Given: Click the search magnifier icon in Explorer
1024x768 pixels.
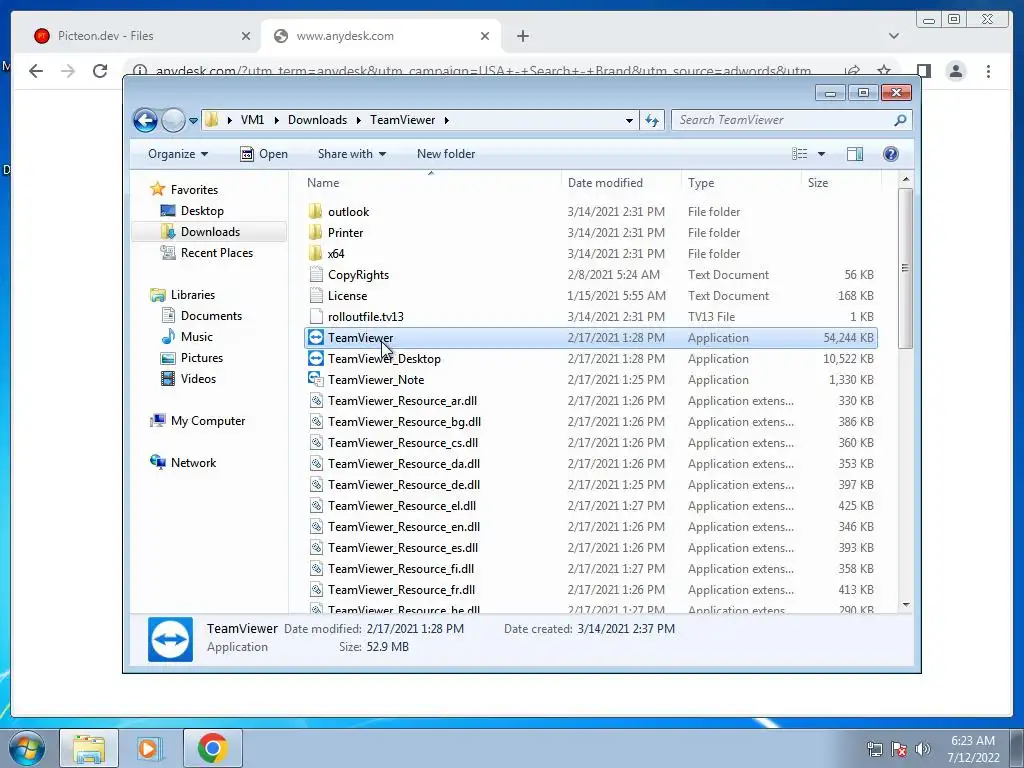Looking at the screenshot, I should (900, 120).
